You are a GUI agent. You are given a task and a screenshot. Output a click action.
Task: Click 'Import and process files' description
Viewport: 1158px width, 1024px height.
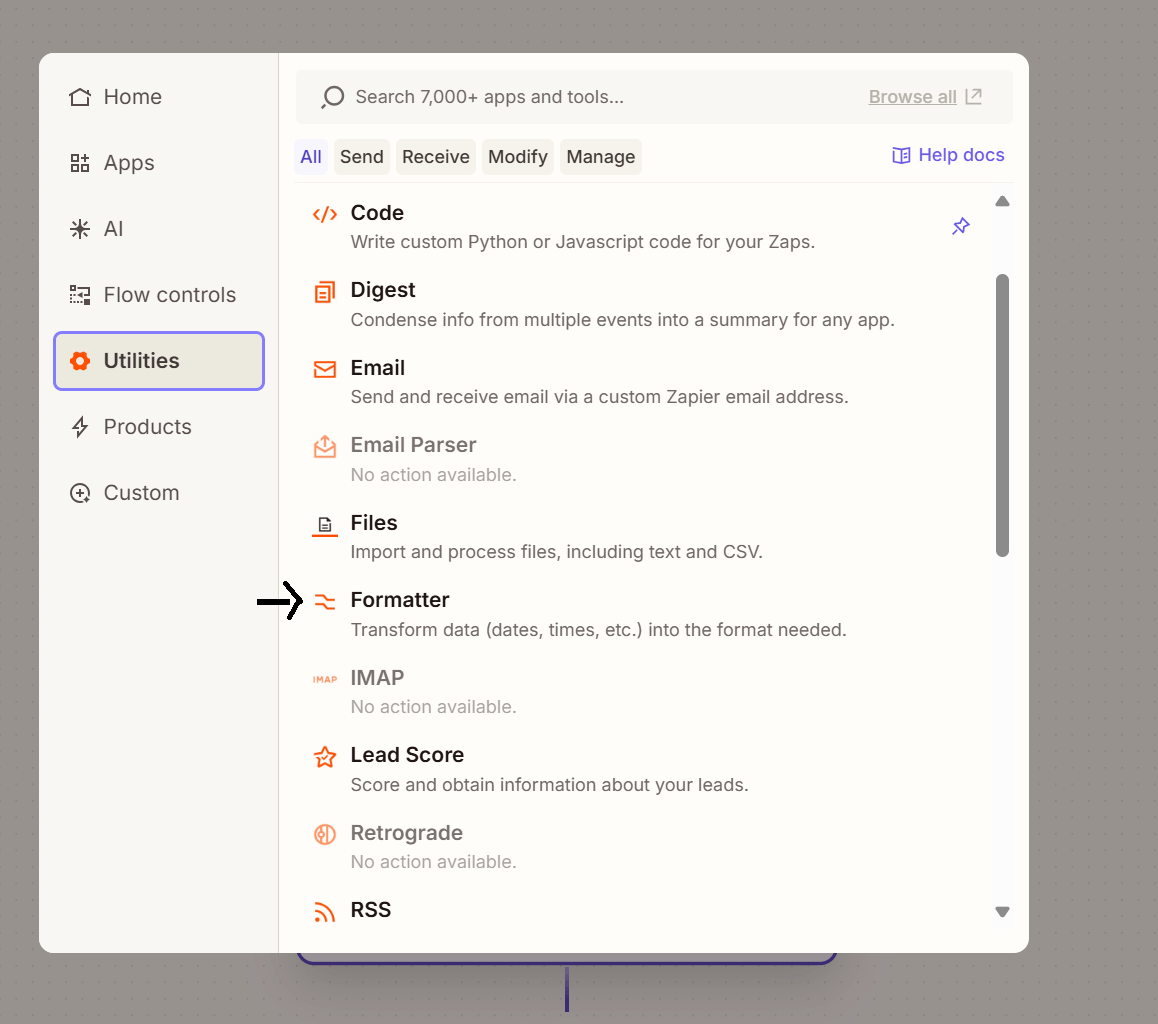(x=557, y=552)
